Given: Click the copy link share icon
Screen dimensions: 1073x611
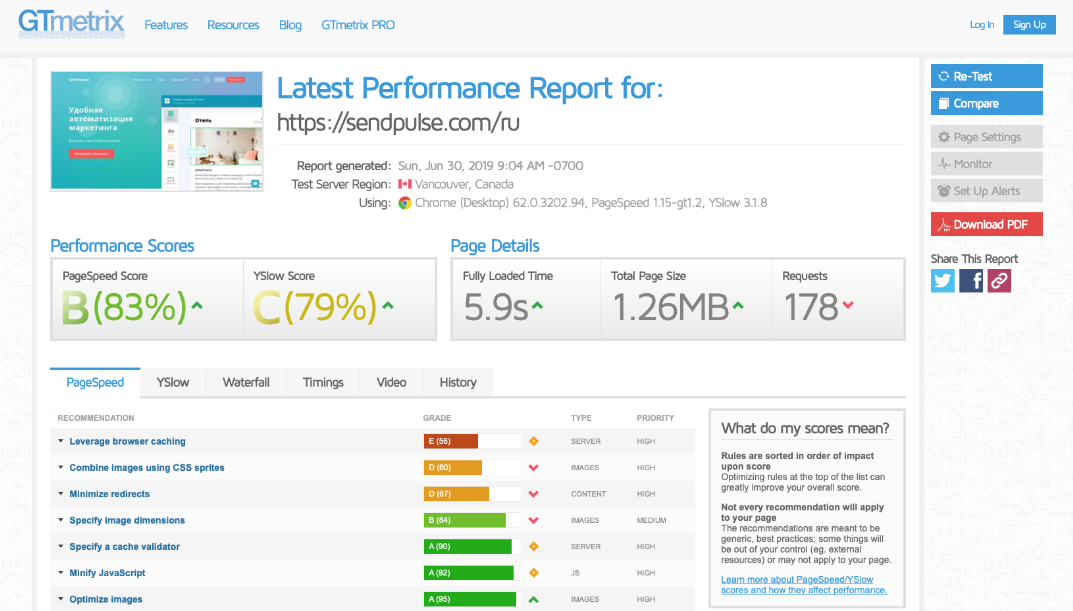Looking at the screenshot, I should [999, 281].
